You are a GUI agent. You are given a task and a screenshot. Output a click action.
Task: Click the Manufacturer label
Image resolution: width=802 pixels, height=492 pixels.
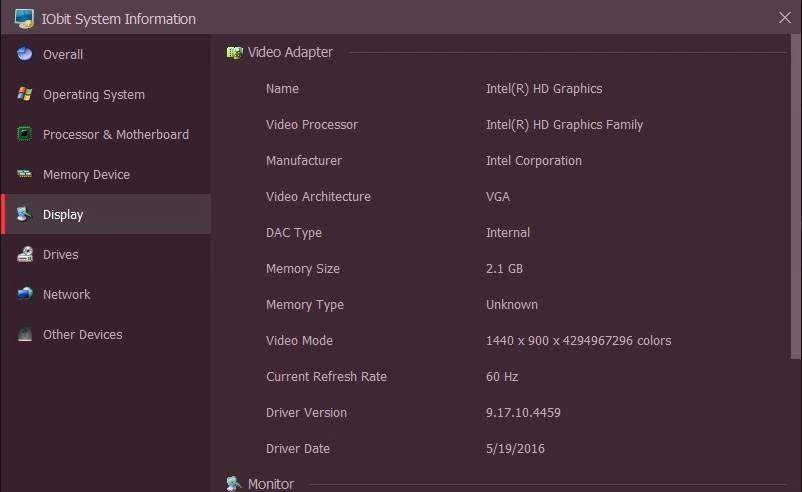pos(304,161)
